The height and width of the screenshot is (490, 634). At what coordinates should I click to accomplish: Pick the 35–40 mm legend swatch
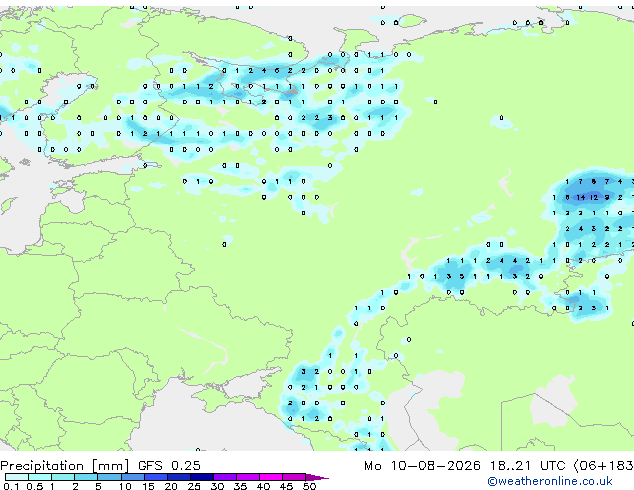coord(248,477)
